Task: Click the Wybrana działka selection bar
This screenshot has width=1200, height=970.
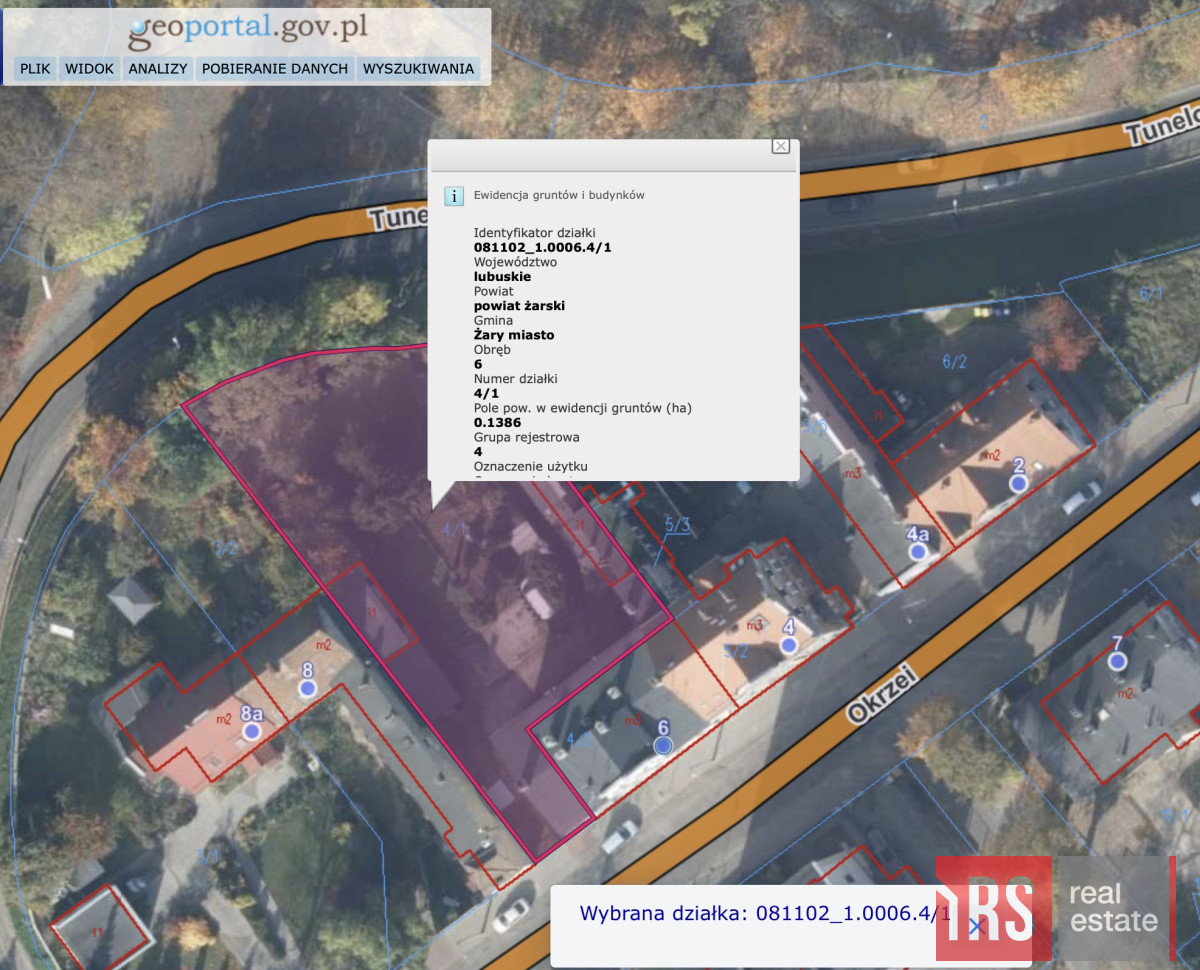Action: point(750,913)
